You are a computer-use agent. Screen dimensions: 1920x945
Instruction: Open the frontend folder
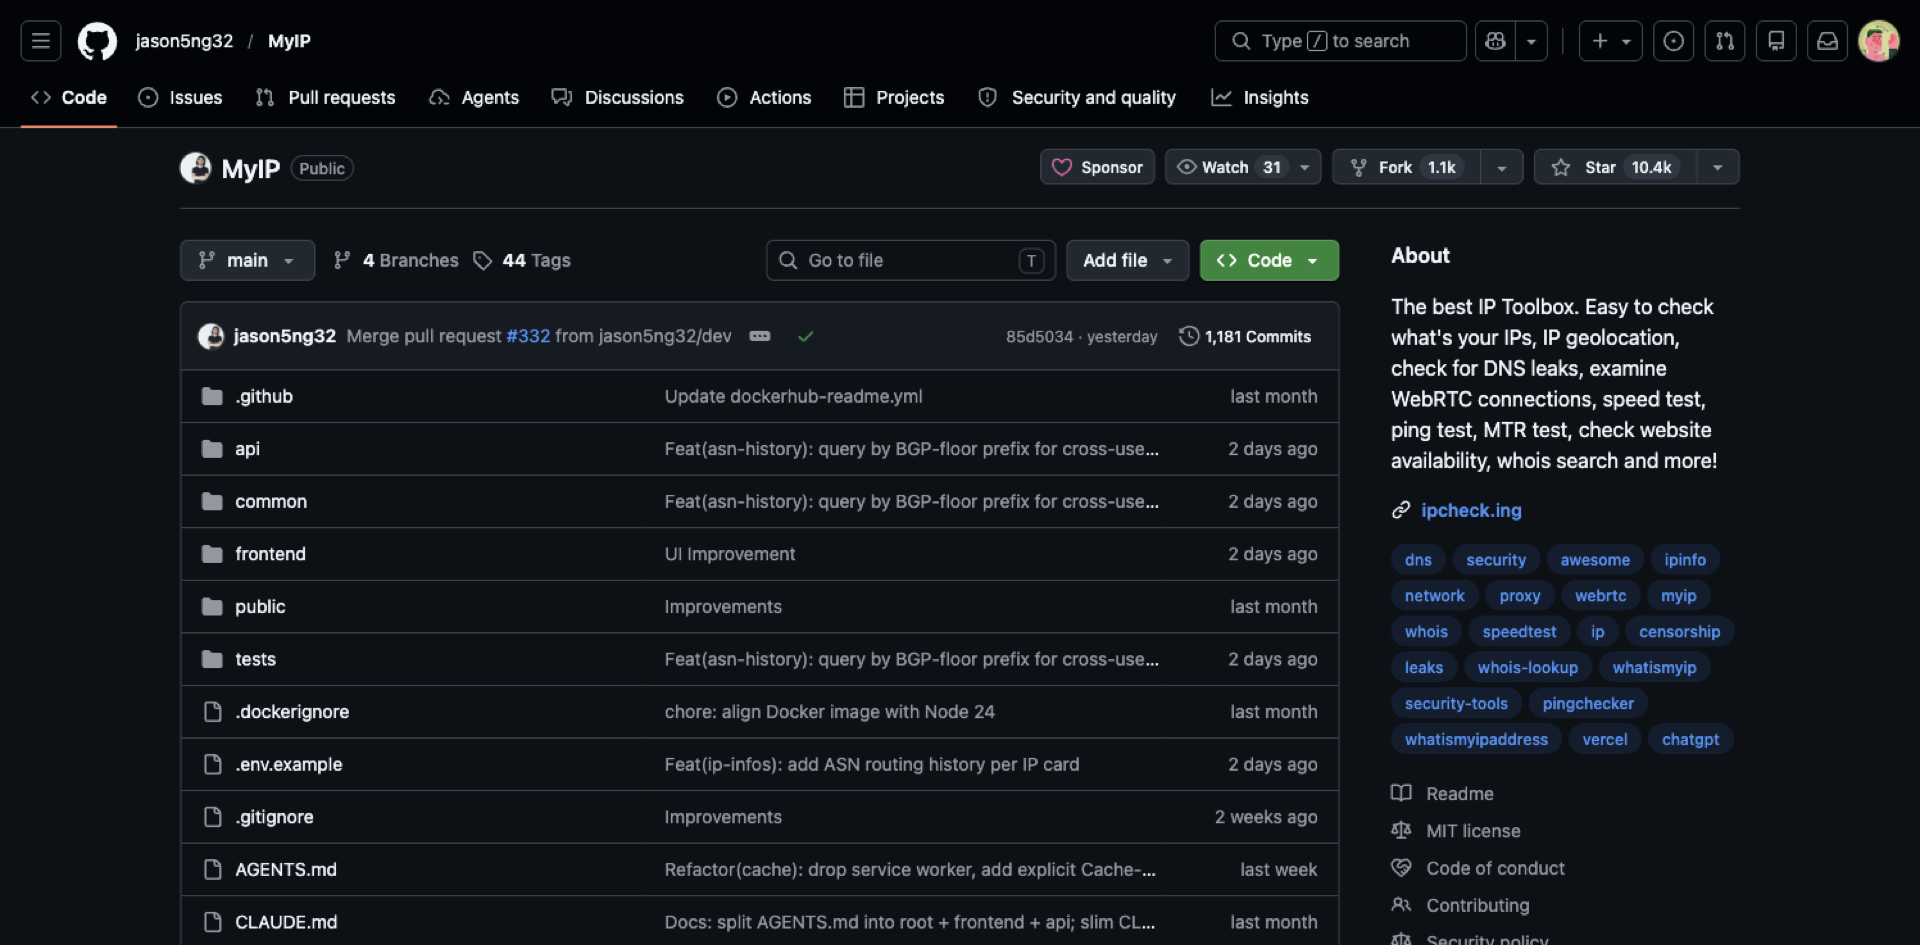pos(270,554)
